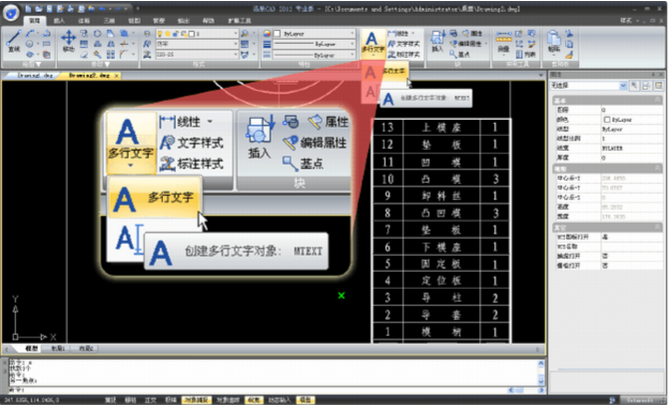The image size is (670, 407).
Task: Click the Undo arrow in quick access toolbar
Action: pos(103,9)
